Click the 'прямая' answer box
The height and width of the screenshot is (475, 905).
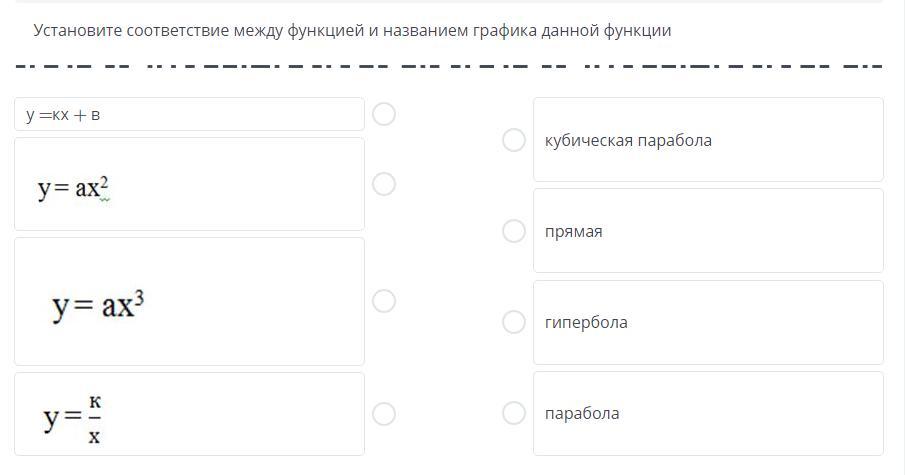(x=708, y=231)
